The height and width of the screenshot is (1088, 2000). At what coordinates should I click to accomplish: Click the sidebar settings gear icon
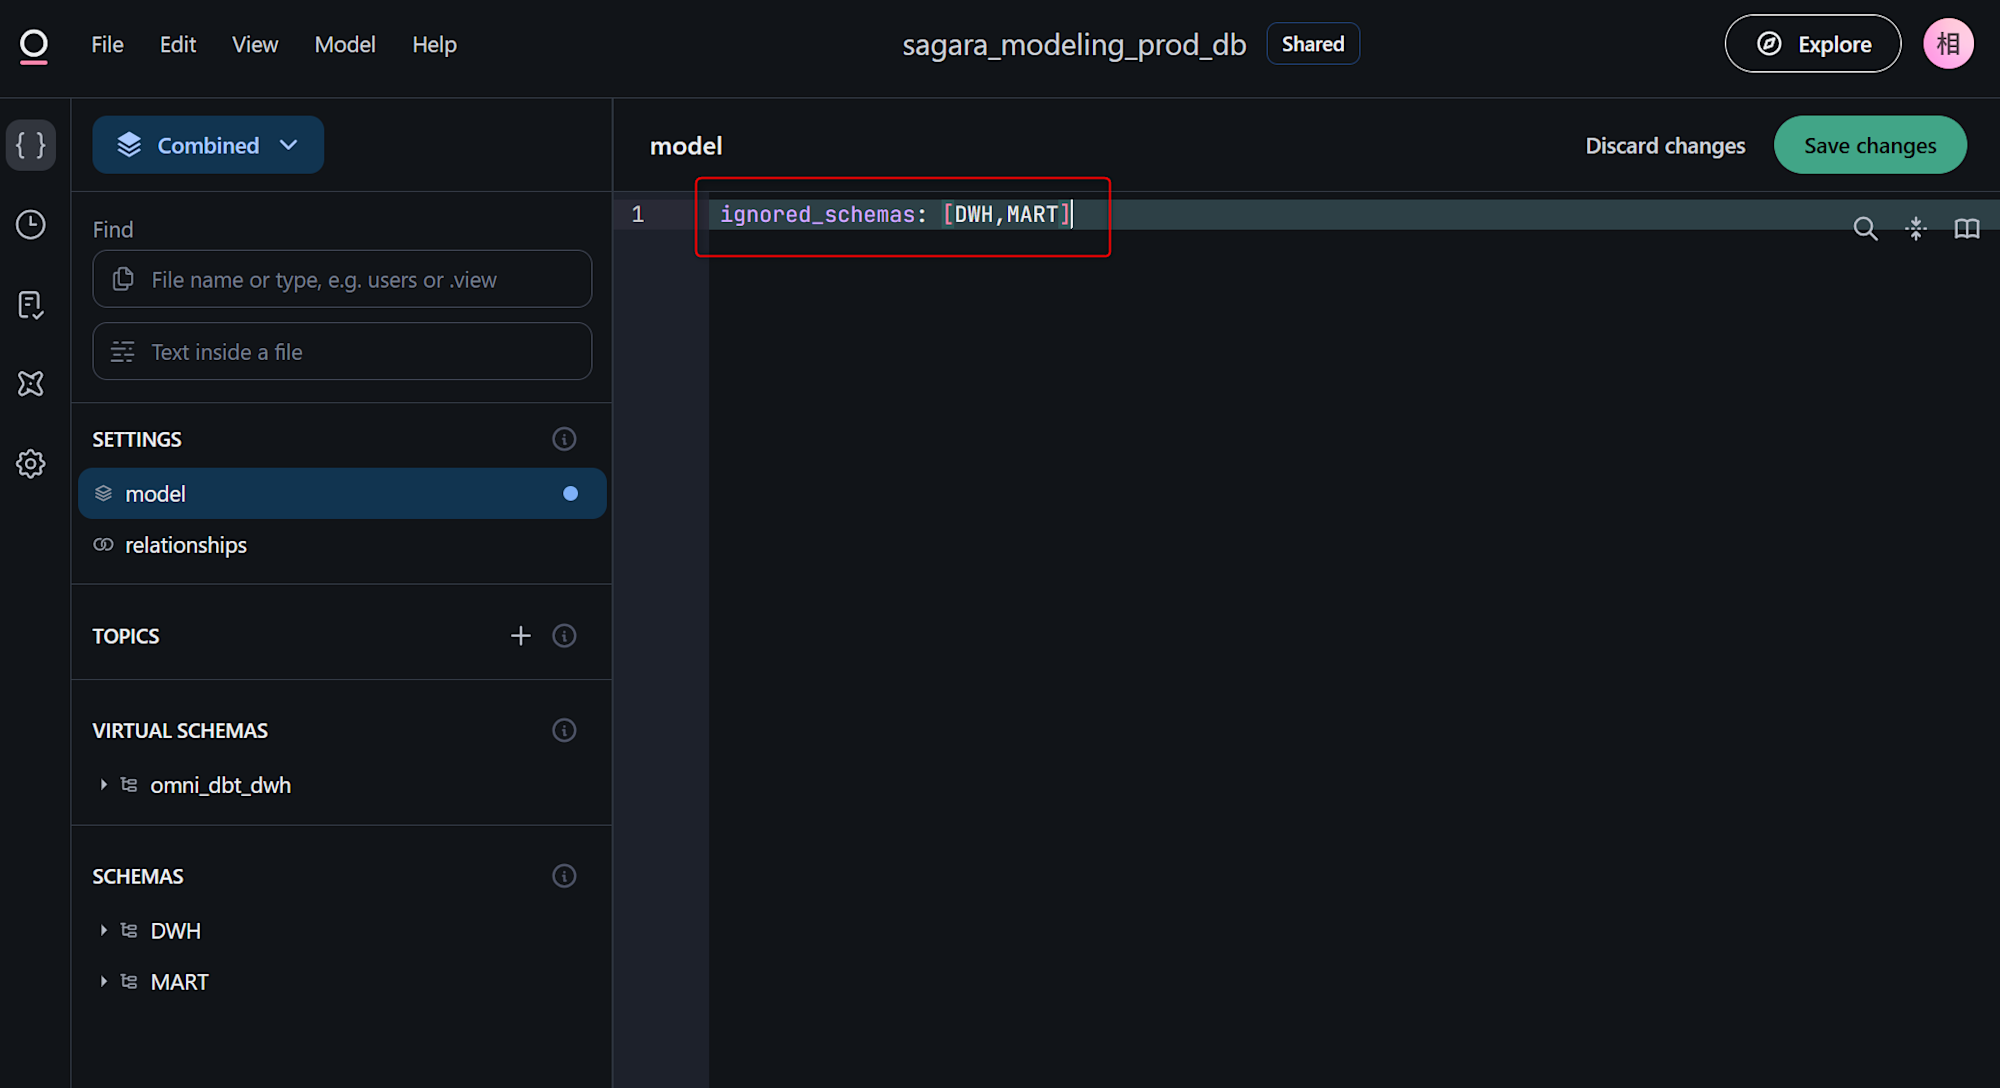tap(31, 464)
